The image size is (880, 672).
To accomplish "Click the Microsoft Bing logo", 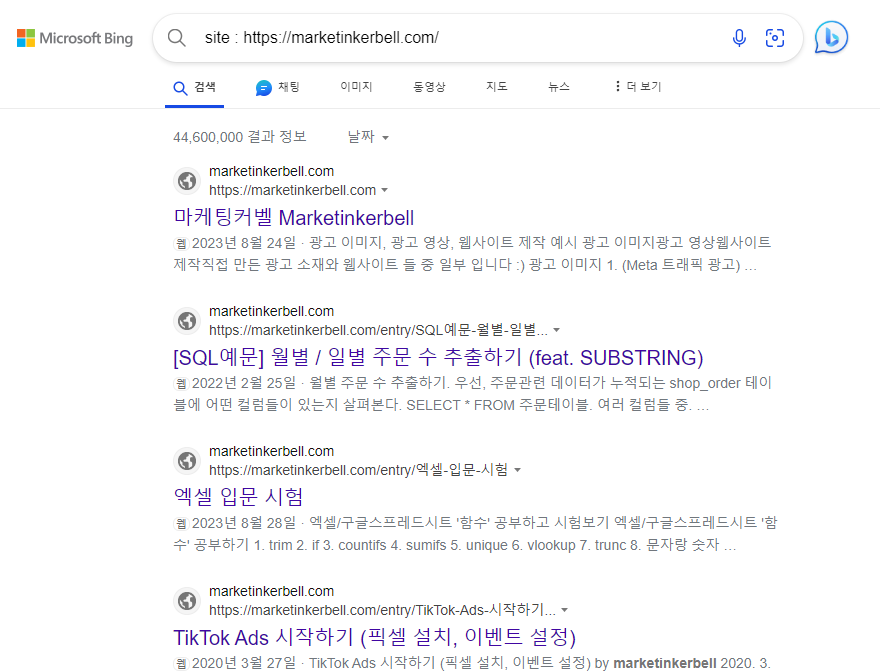I will (74, 37).
